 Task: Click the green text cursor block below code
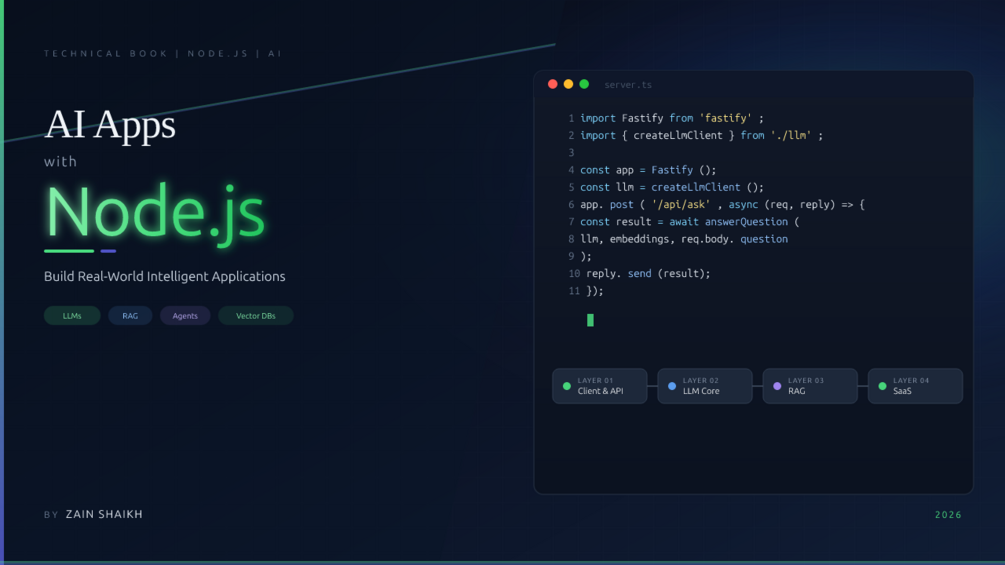[x=590, y=320]
